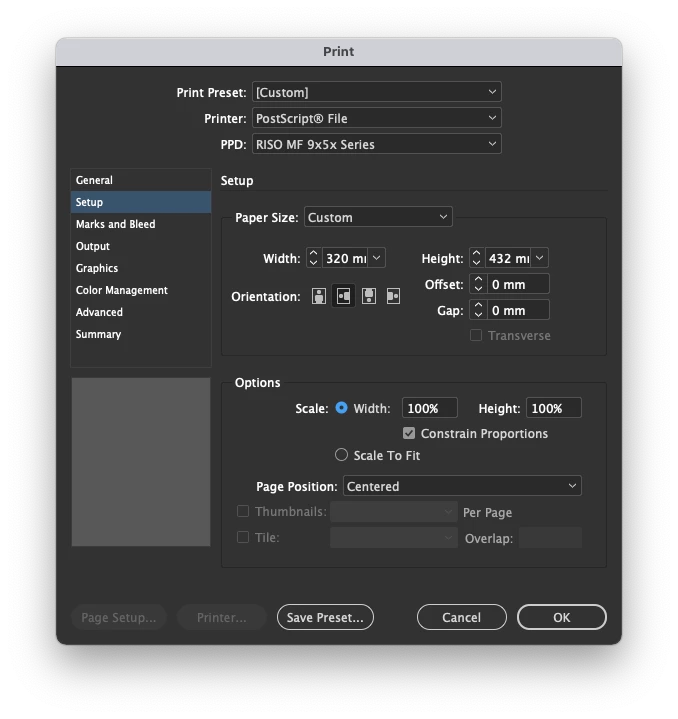Viewport: 678px width, 719px height.
Task: Select Scale Width radio button
Action: (341, 408)
